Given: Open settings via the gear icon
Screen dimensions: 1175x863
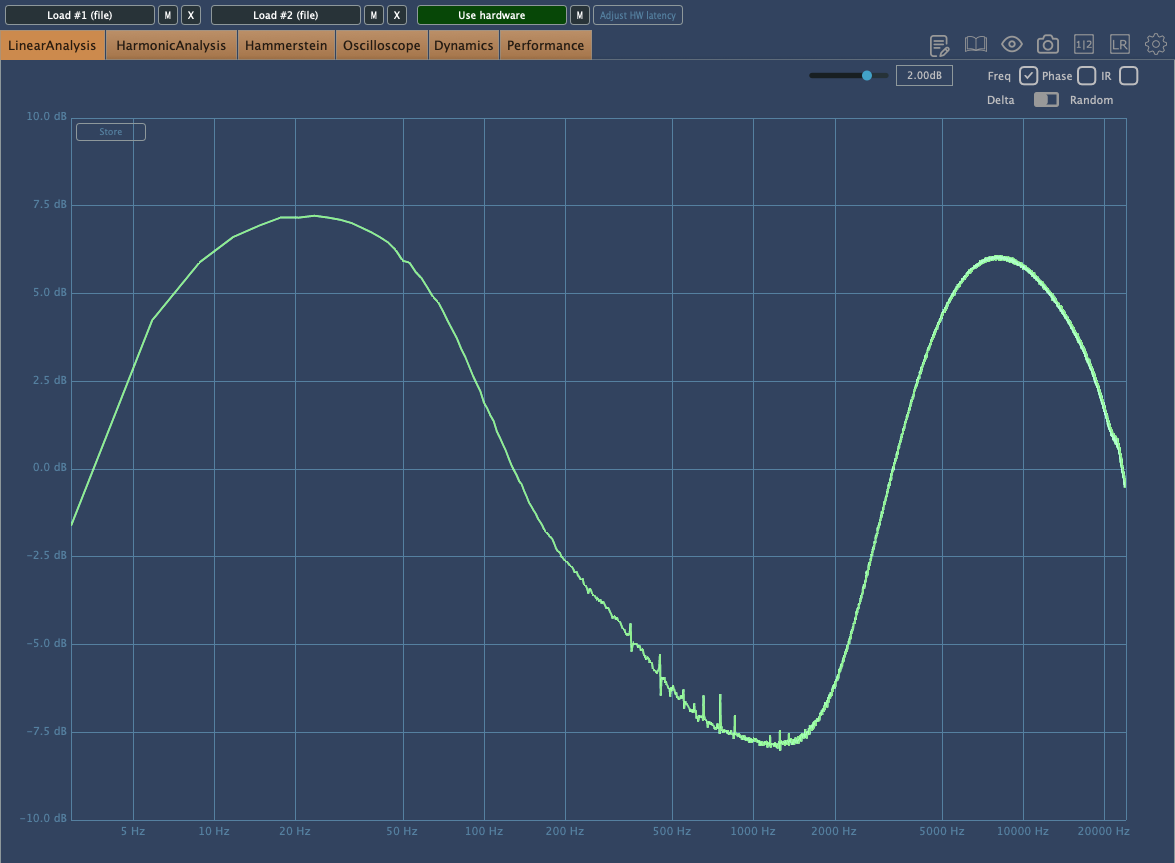Looking at the screenshot, I should pyautogui.click(x=1156, y=44).
